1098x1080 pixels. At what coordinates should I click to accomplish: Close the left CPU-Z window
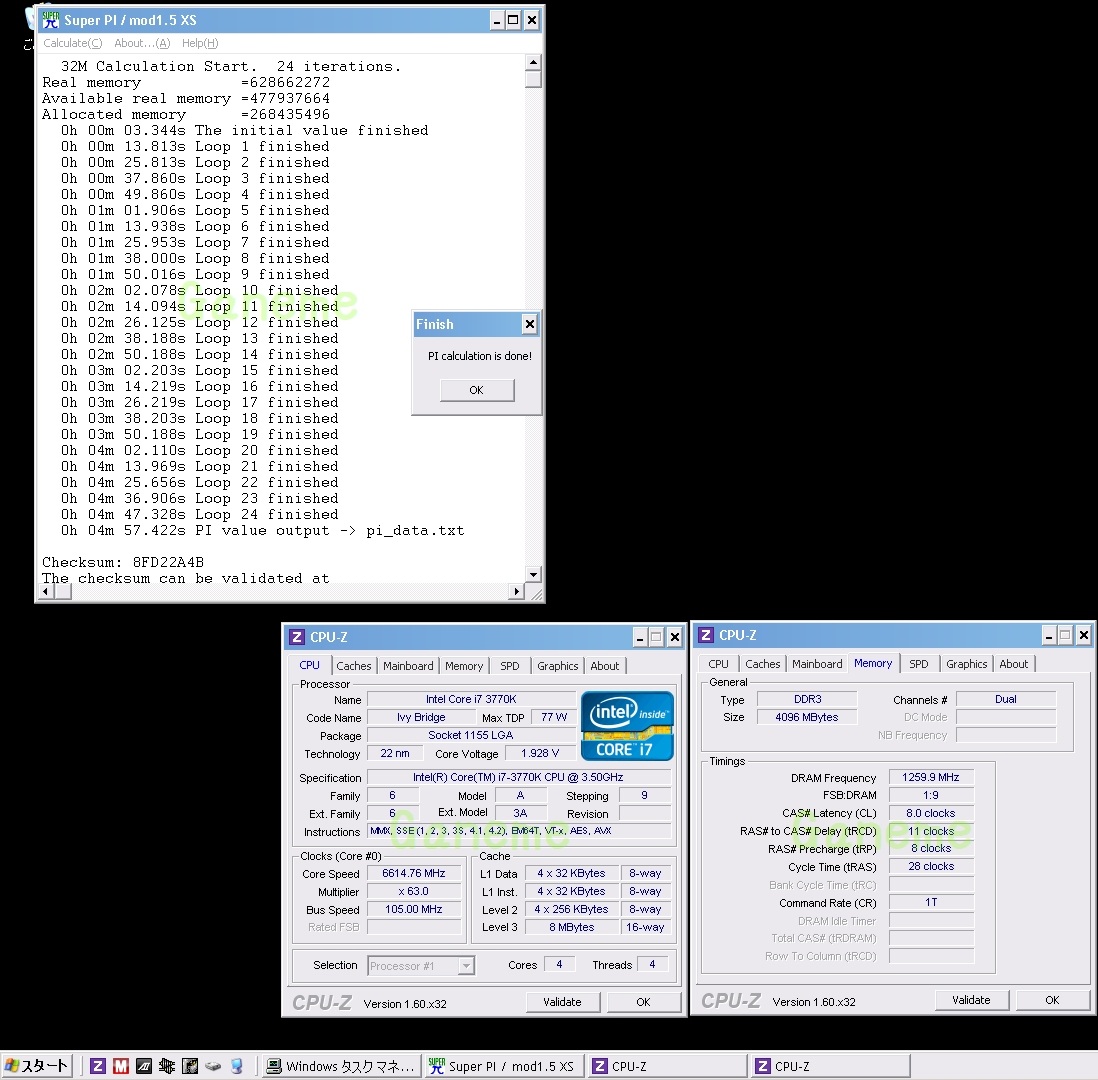pos(674,637)
